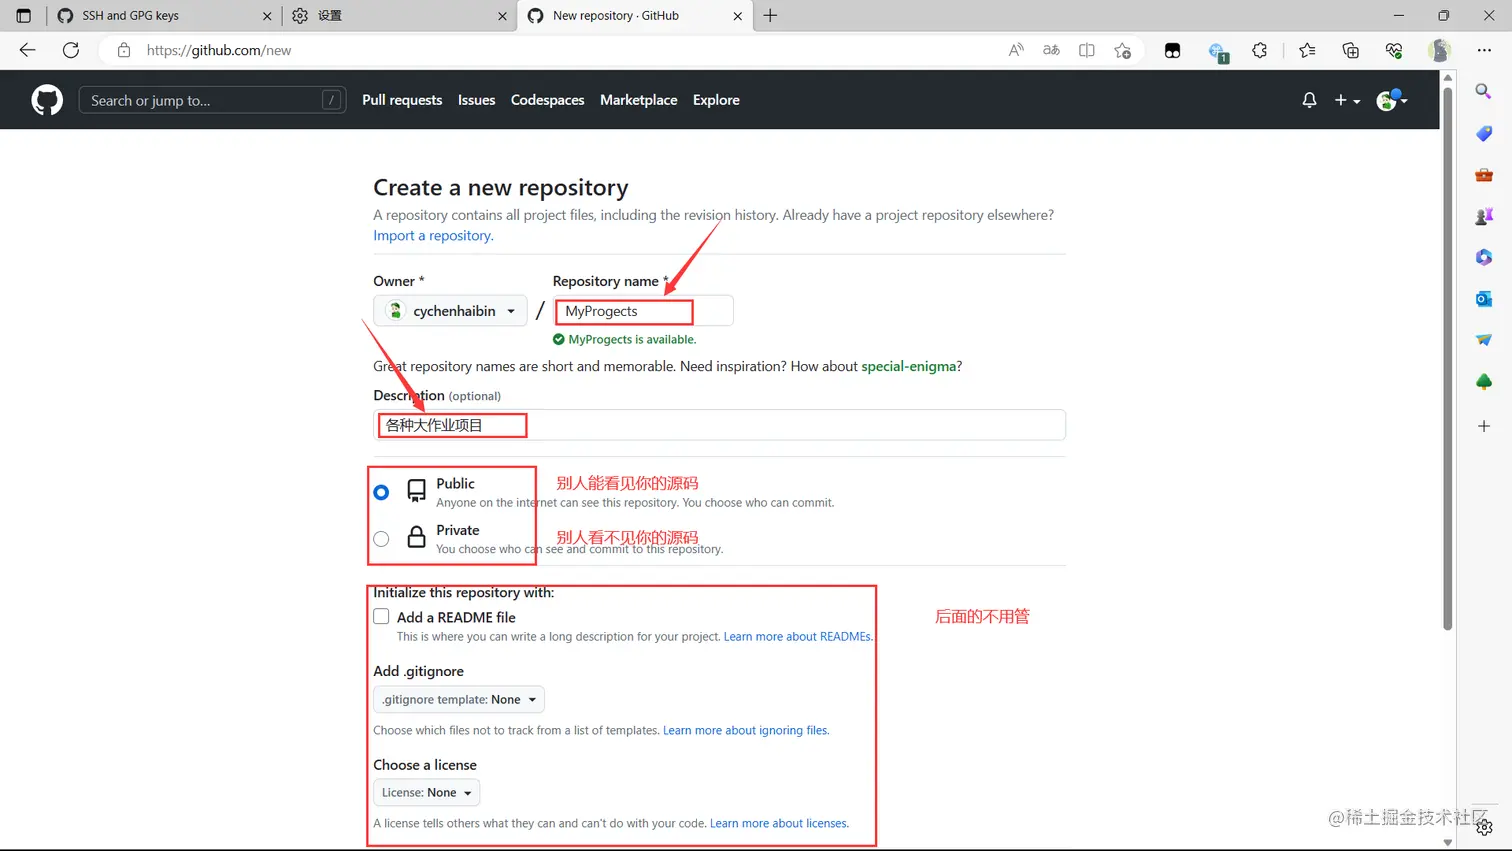The width and height of the screenshot is (1512, 851).
Task: Open browser essentials heart icon
Action: click(1394, 50)
